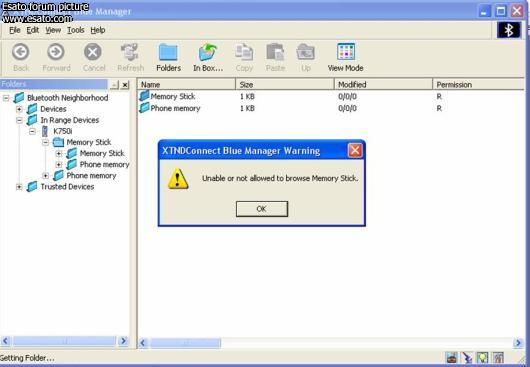Click the Cancel toolbar icon
Screen dimensions: 530x367
pyautogui.click(x=93, y=52)
